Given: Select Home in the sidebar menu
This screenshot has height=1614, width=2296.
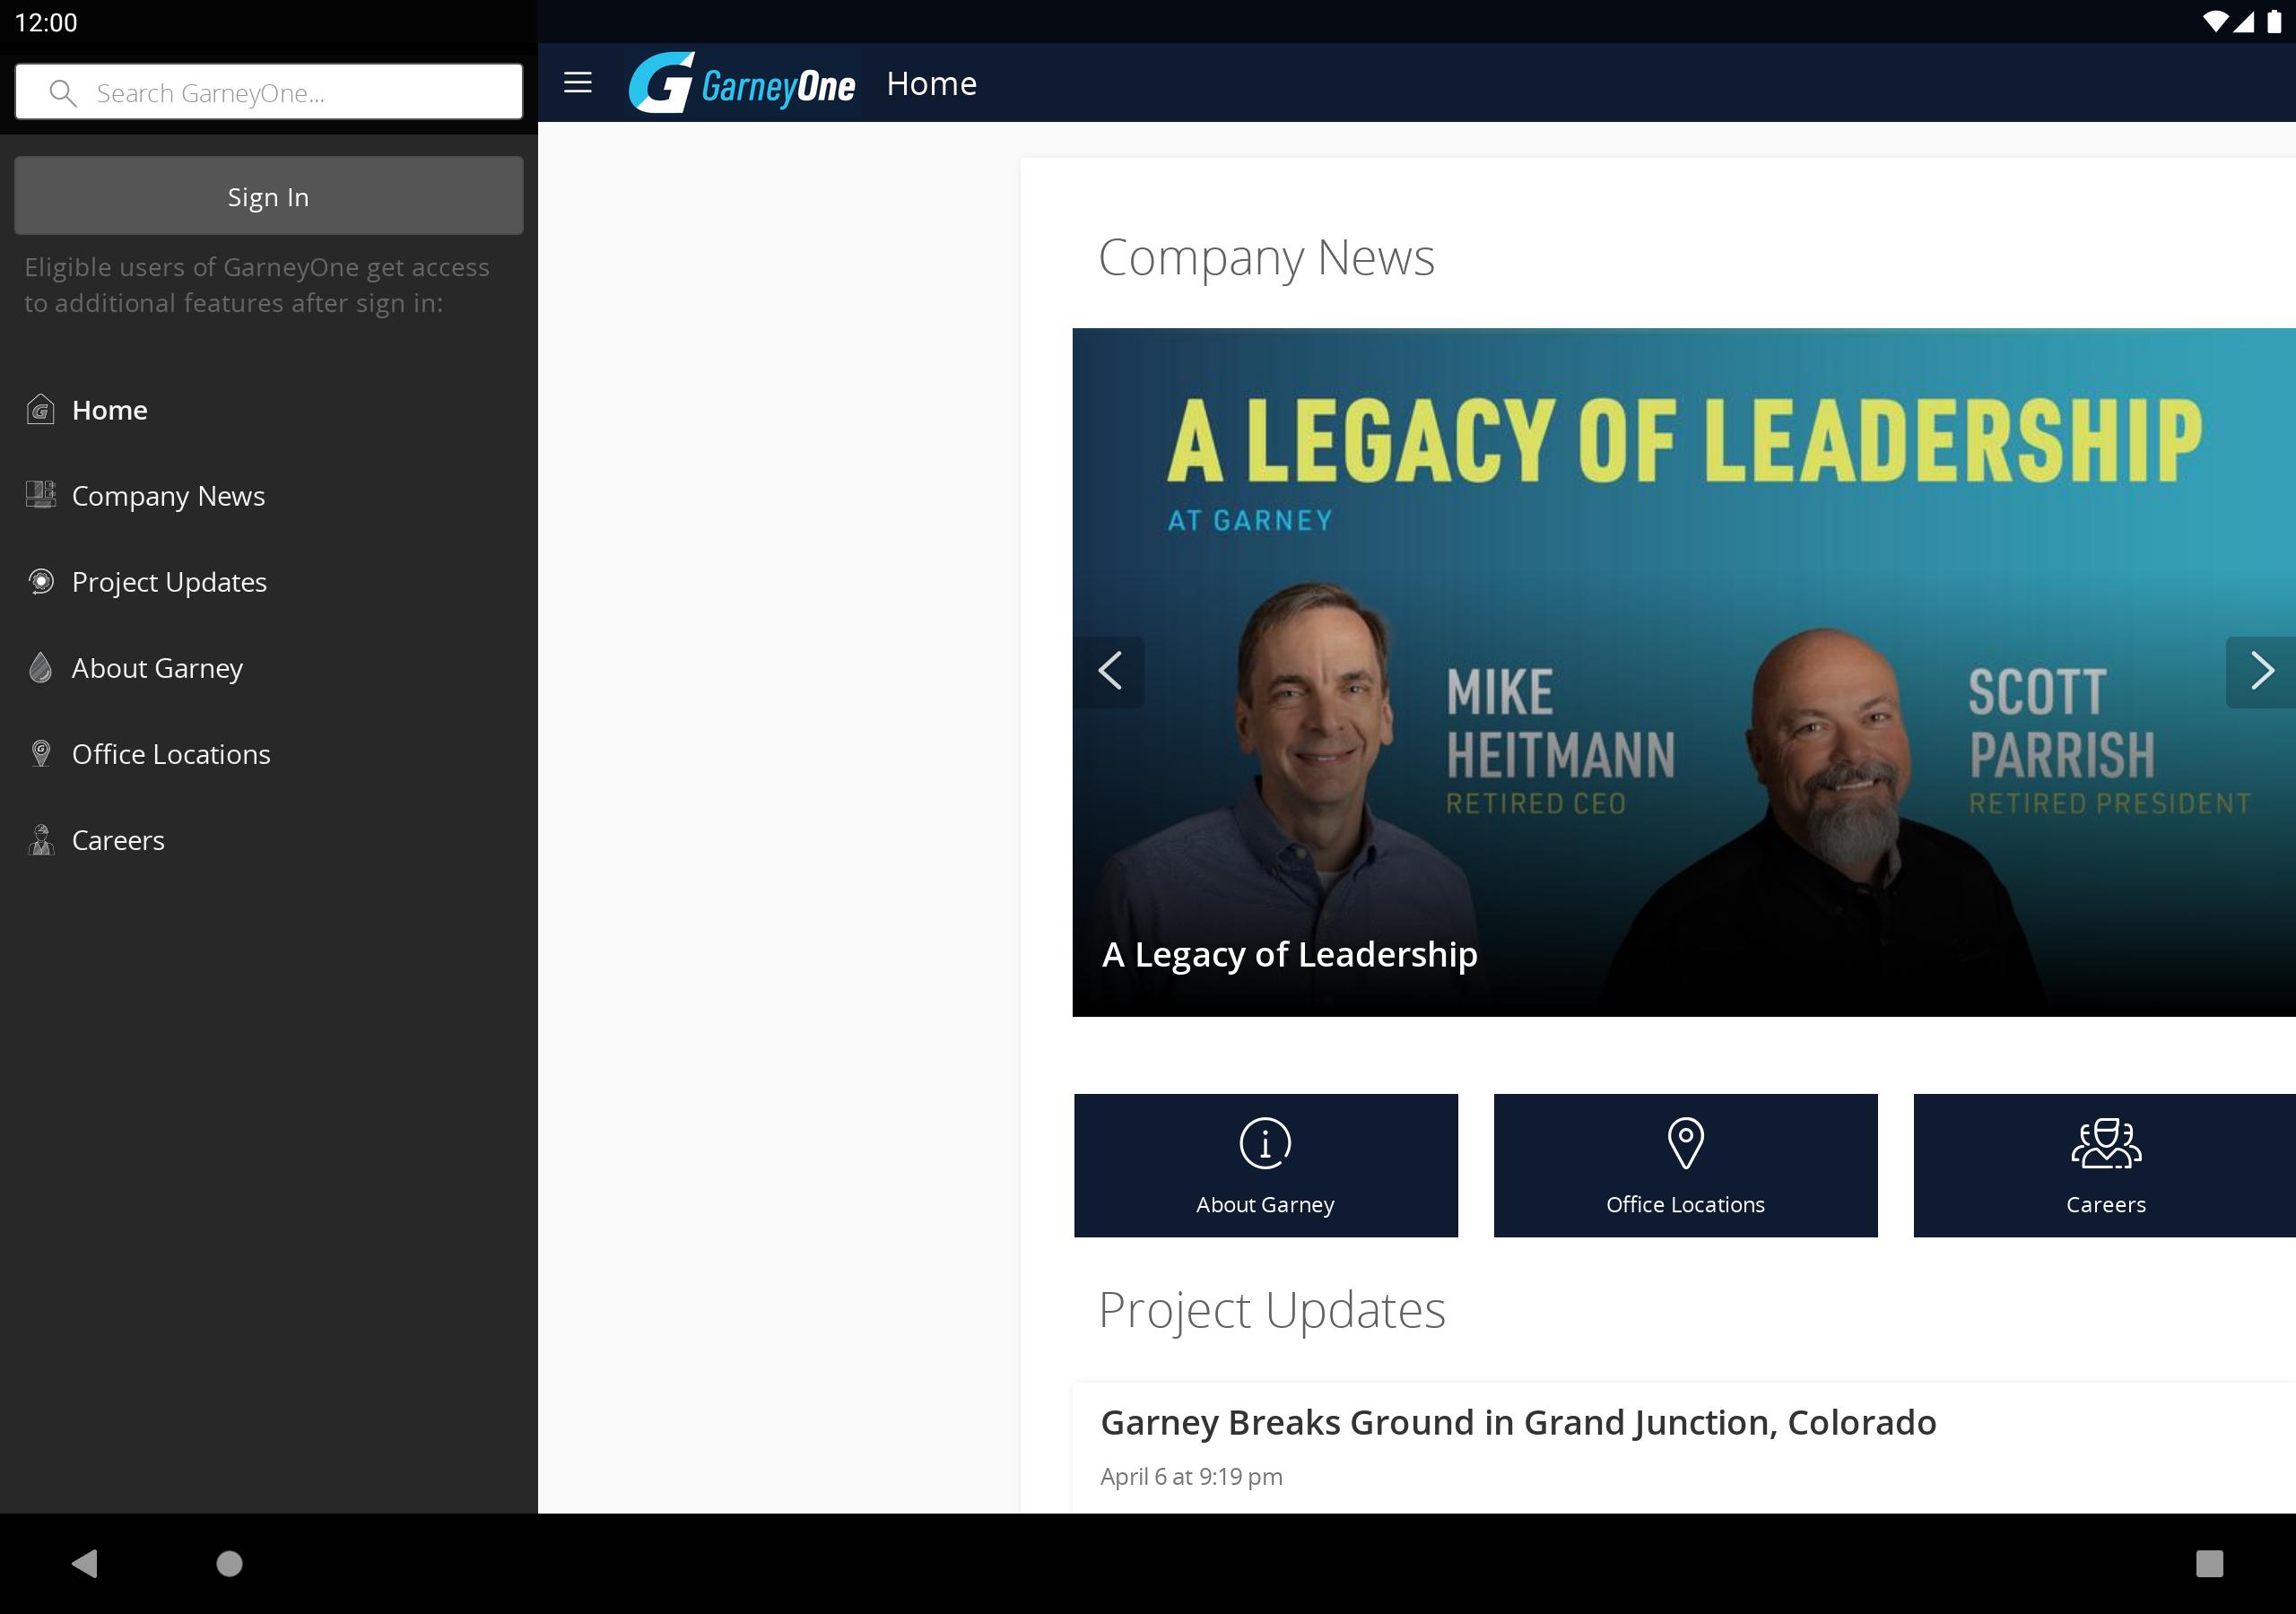Looking at the screenshot, I should point(269,410).
